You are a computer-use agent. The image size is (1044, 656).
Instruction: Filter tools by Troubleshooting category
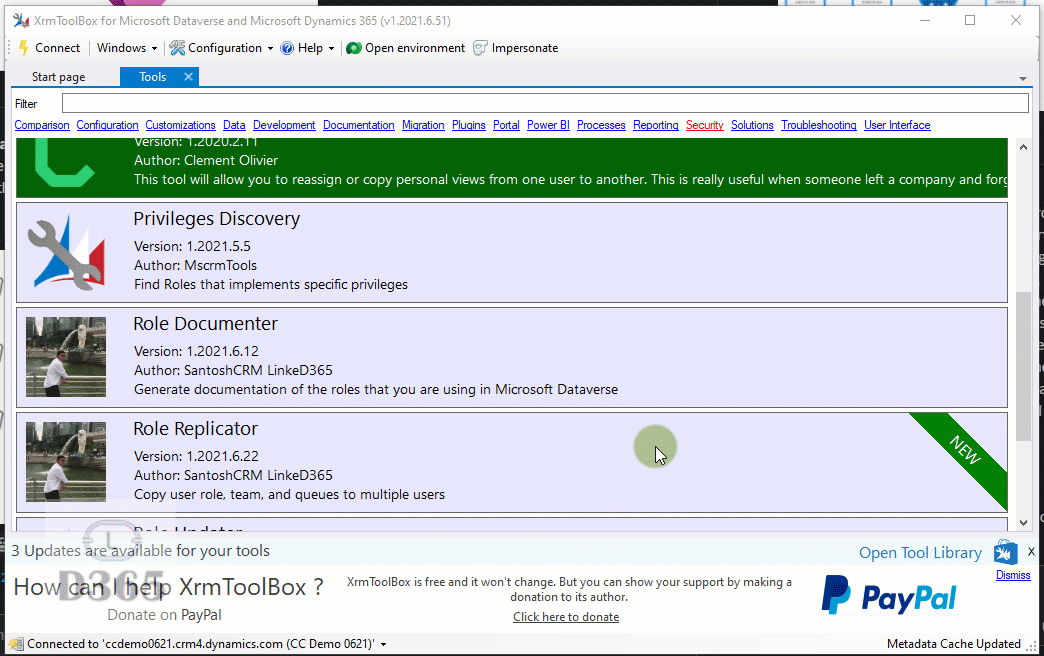(819, 125)
